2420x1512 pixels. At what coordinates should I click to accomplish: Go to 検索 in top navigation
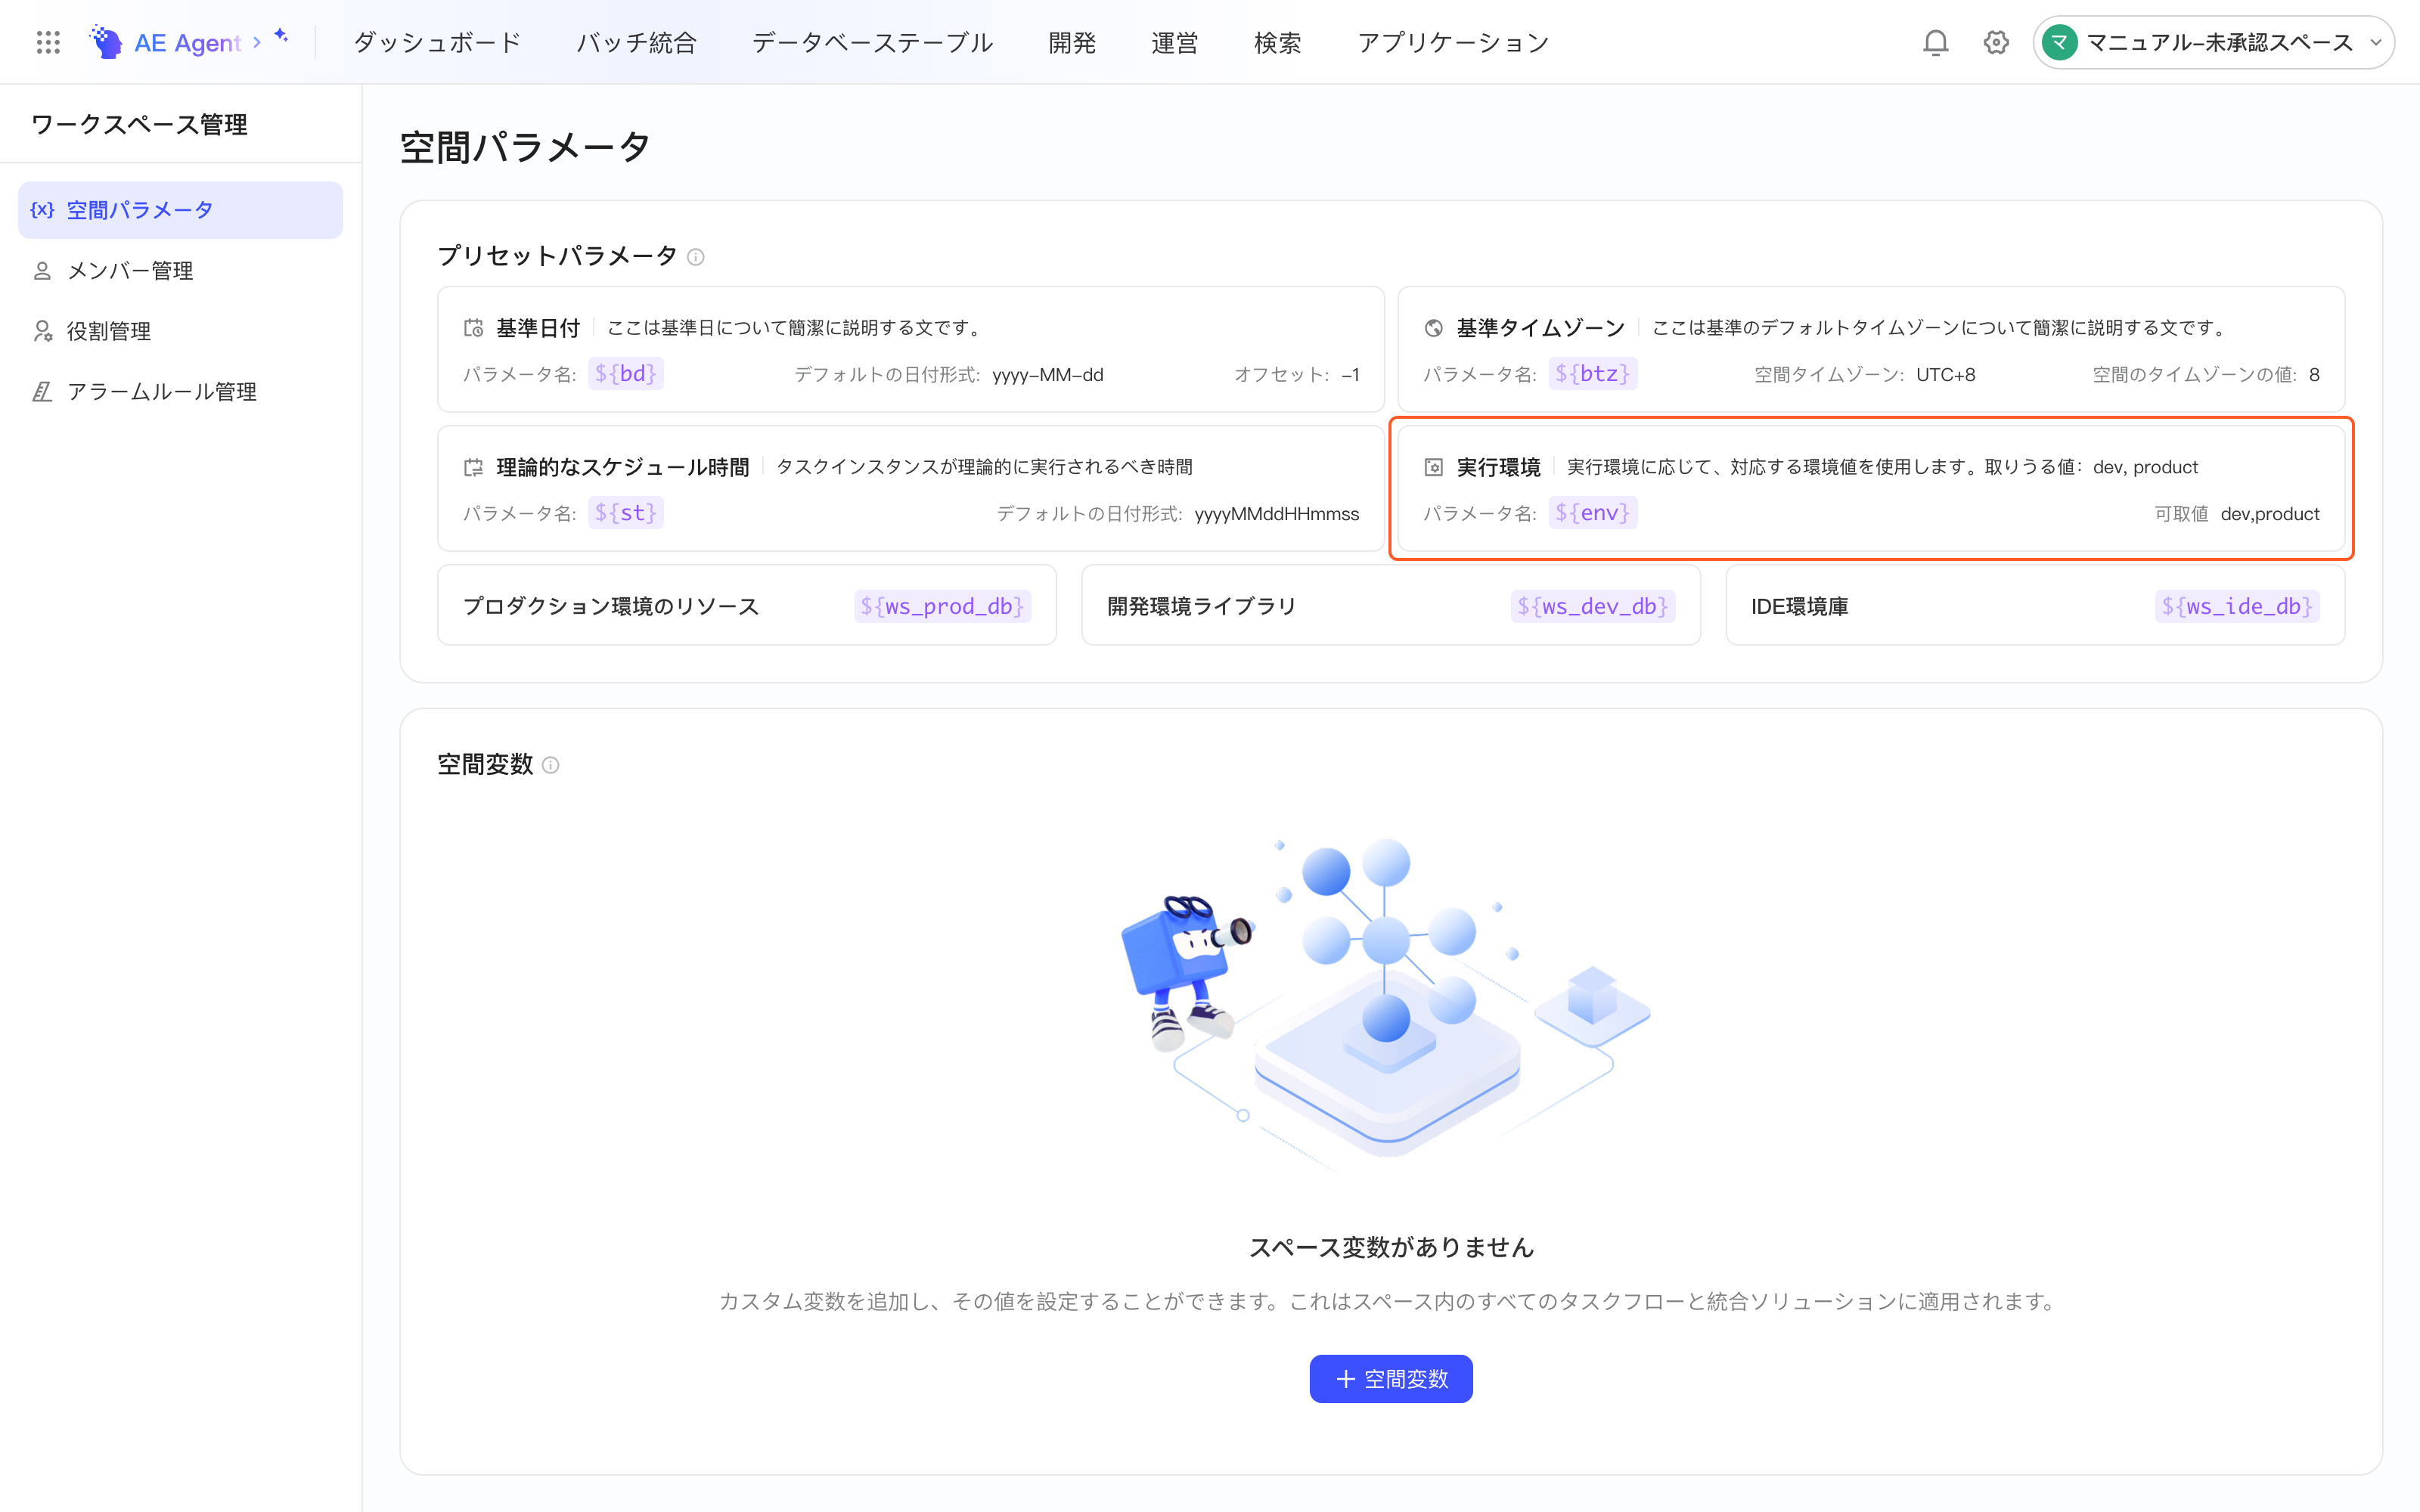[1278, 42]
